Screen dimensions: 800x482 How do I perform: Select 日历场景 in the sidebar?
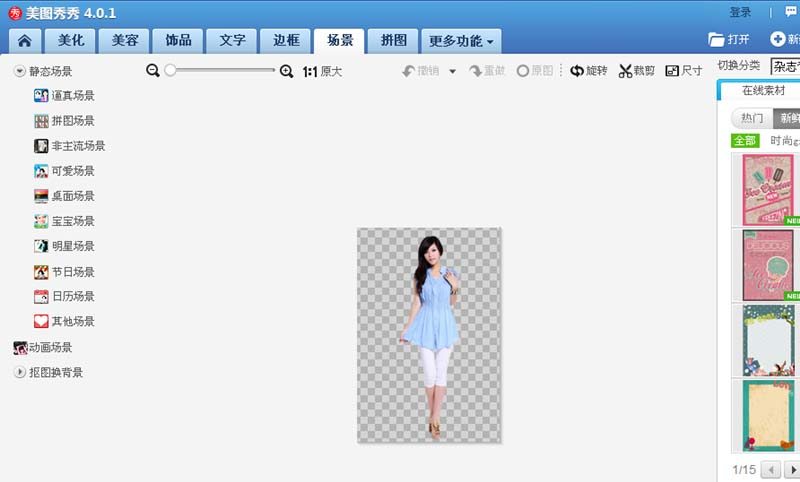point(64,296)
